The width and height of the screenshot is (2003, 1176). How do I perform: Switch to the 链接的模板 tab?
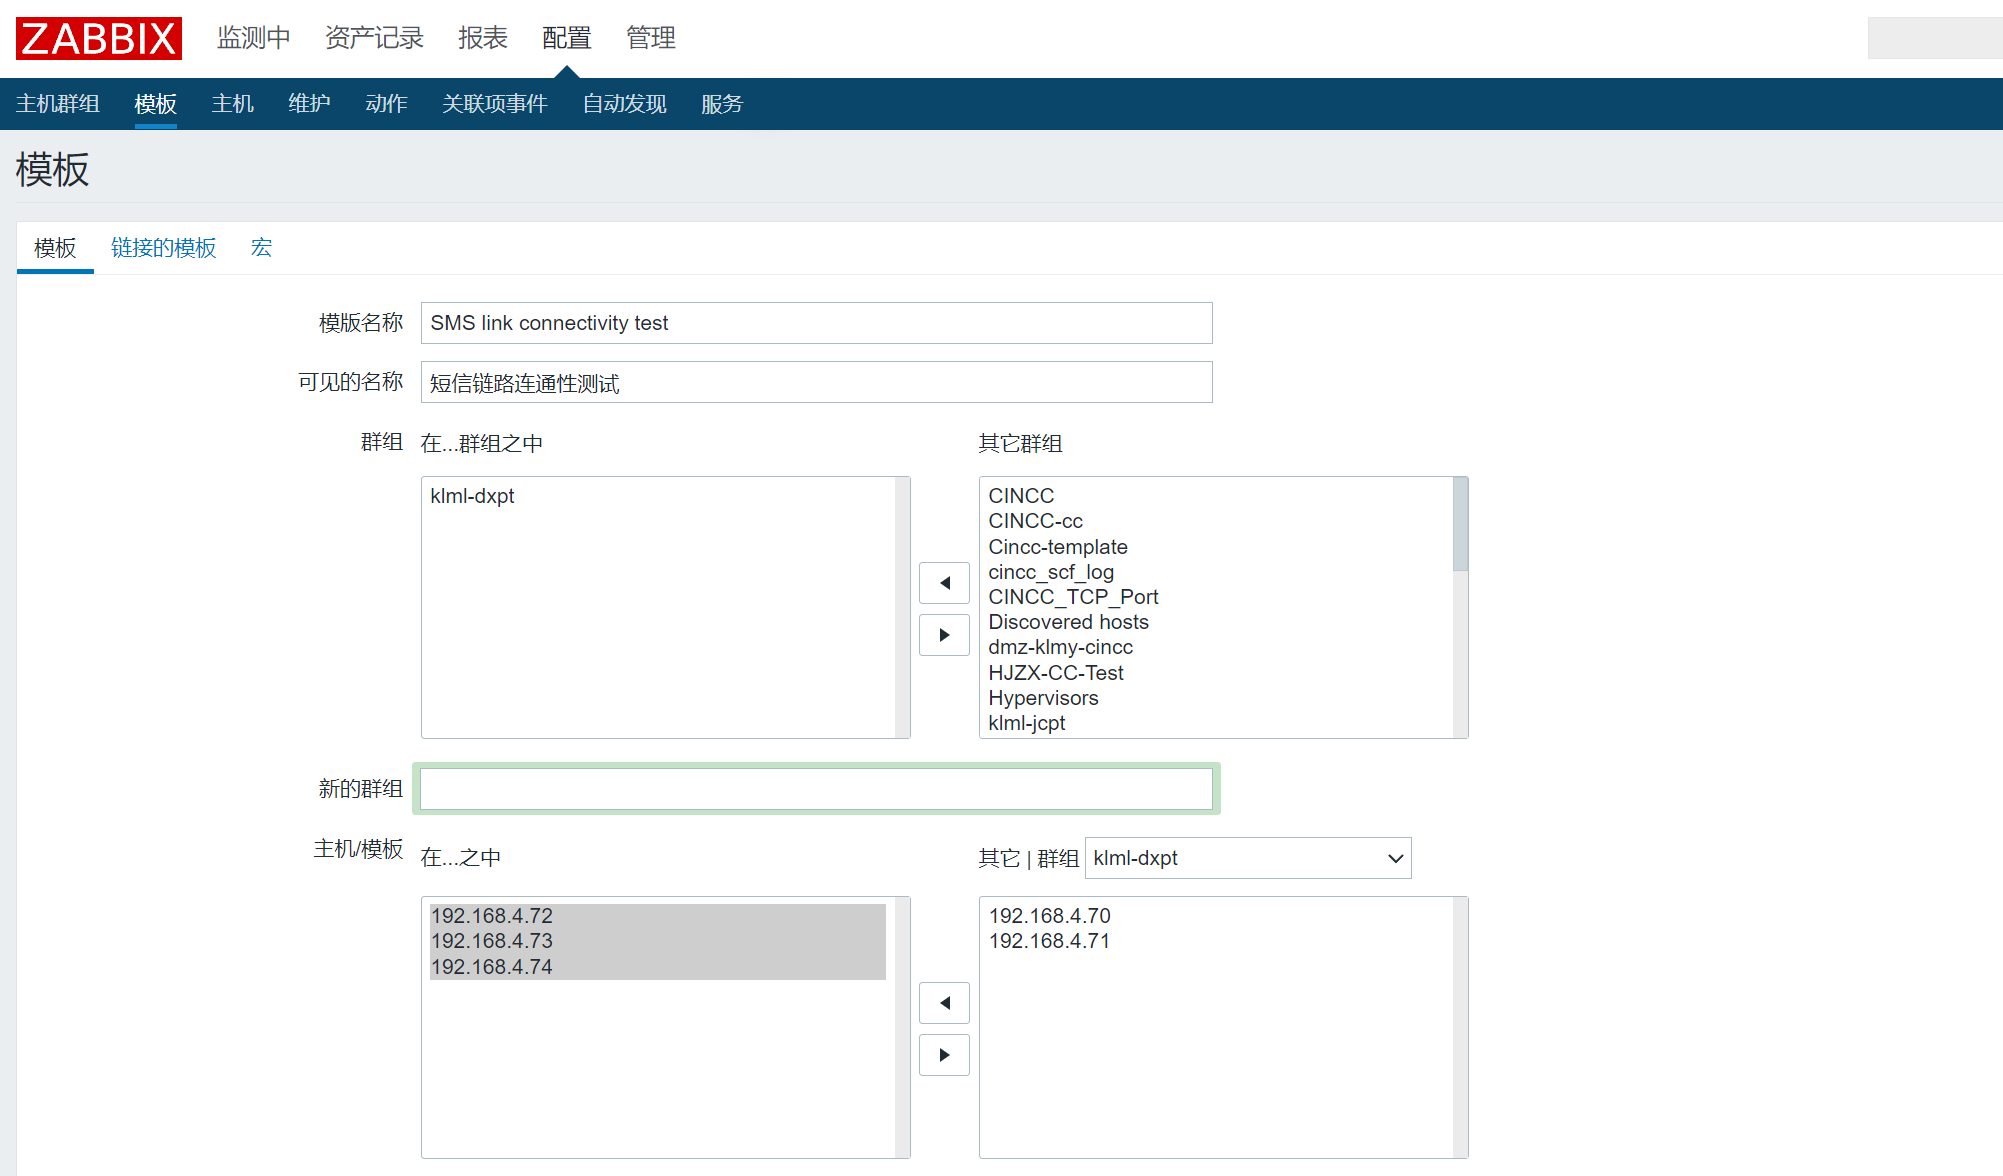point(163,248)
